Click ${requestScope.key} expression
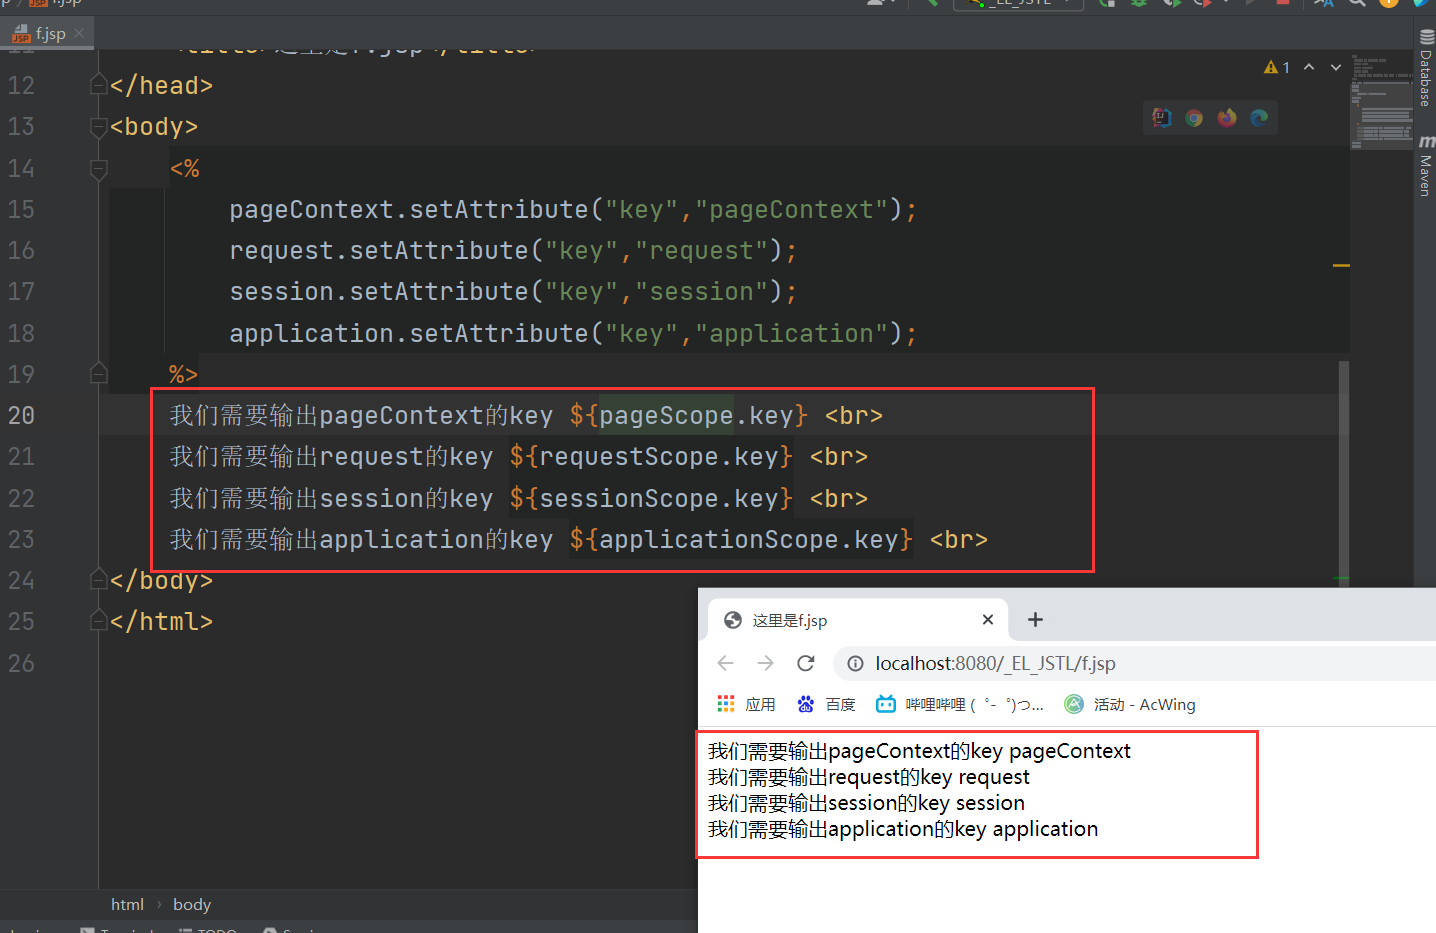1436x933 pixels. coord(651,456)
